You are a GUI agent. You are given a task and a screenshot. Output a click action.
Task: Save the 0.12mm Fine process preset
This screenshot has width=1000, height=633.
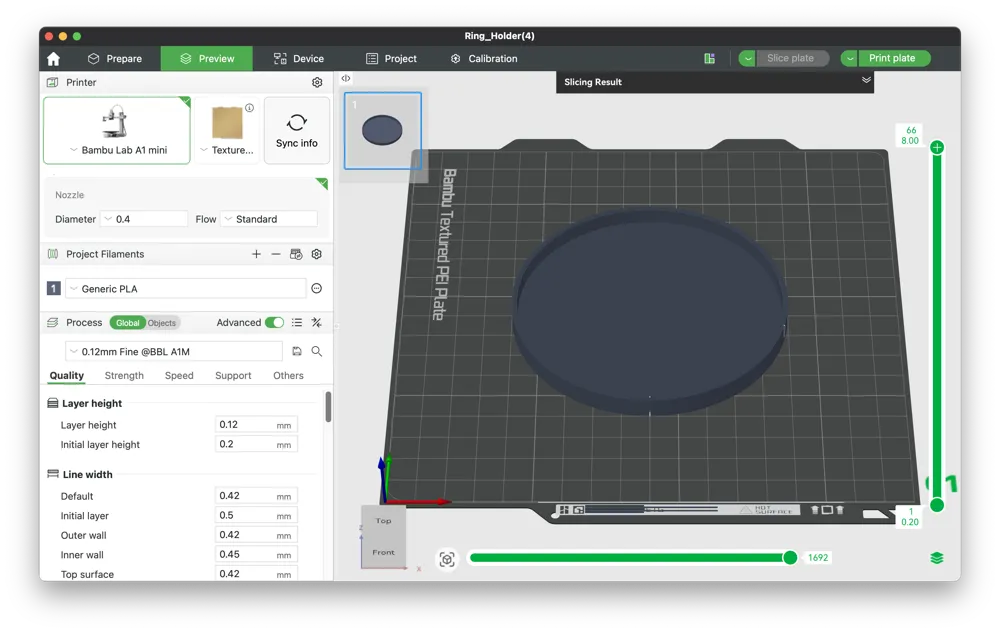pyautogui.click(x=297, y=351)
